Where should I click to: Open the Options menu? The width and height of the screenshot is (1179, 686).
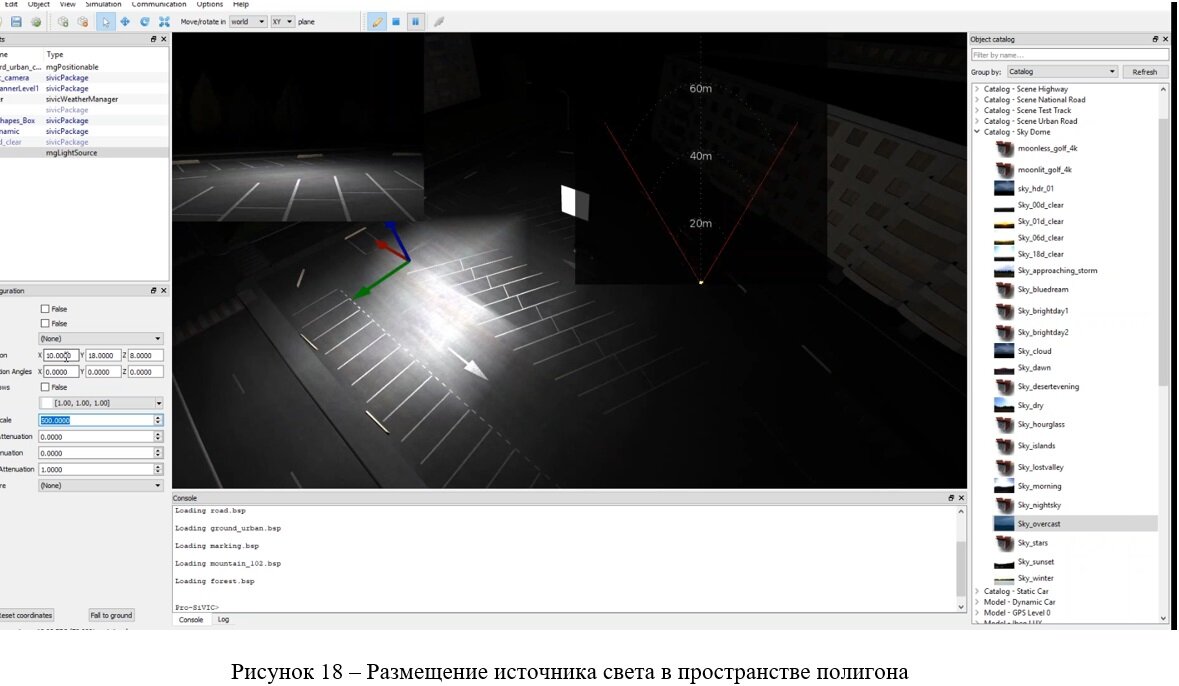(210, 5)
